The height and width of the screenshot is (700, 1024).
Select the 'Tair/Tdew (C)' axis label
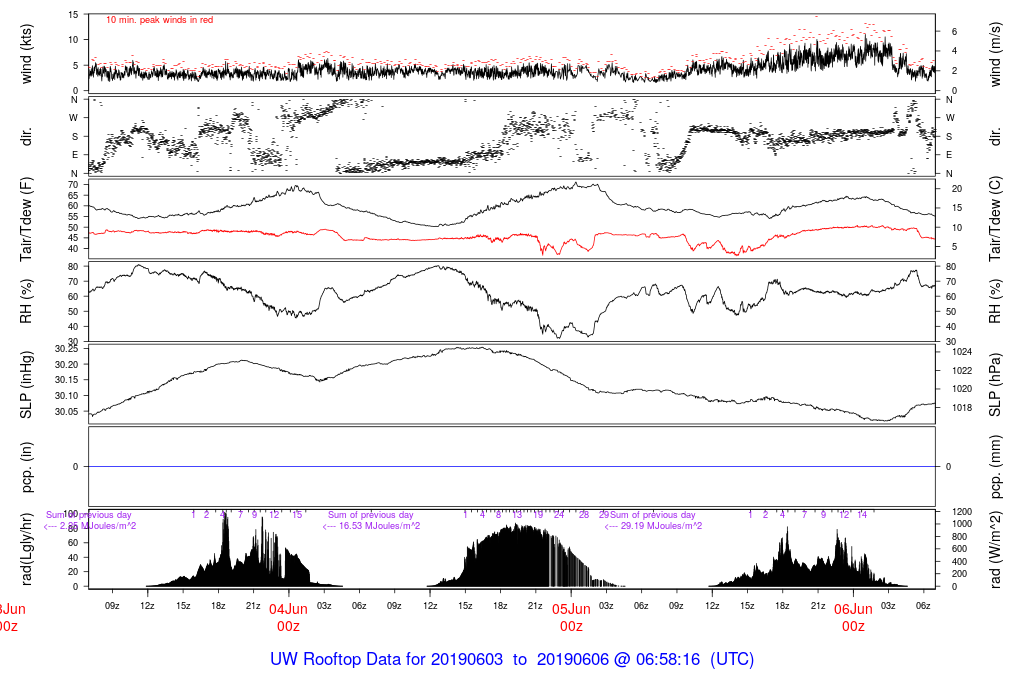coord(995,219)
